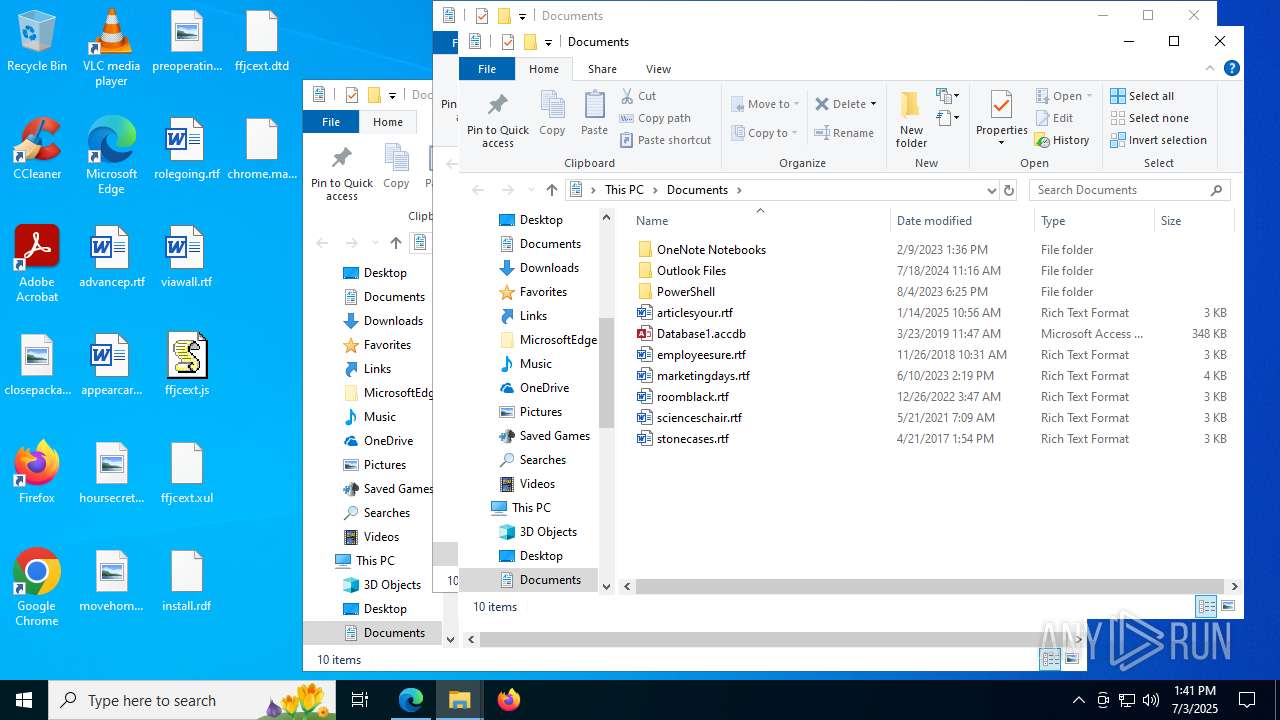Open the Copy to dropdown
The image size is (1280, 720).
pyautogui.click(x=764, y=132)
